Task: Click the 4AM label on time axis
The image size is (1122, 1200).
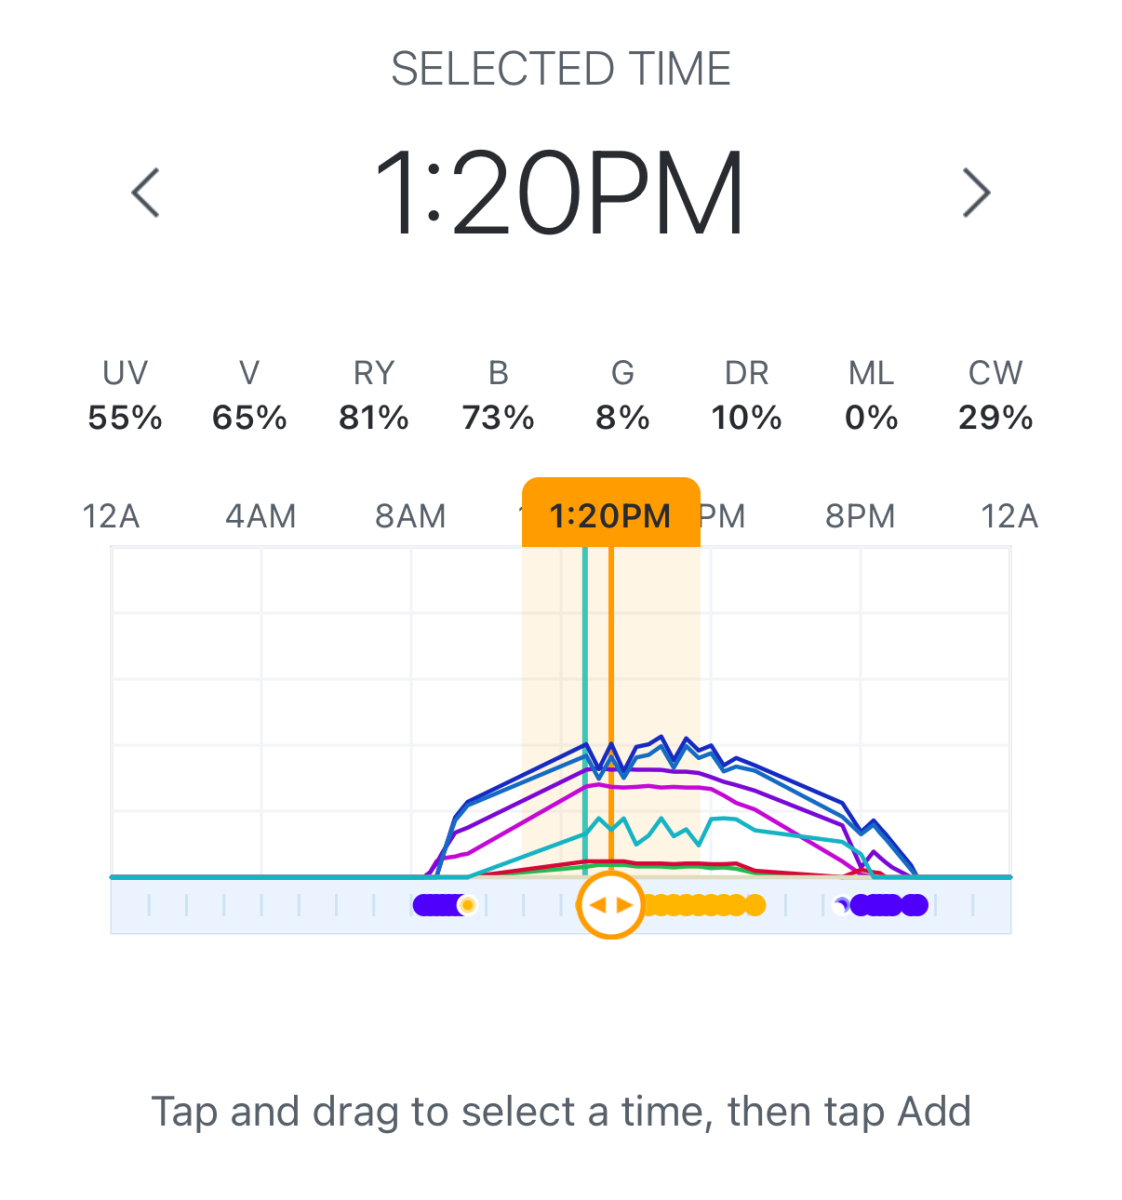Action: click(x=261, y=516)
